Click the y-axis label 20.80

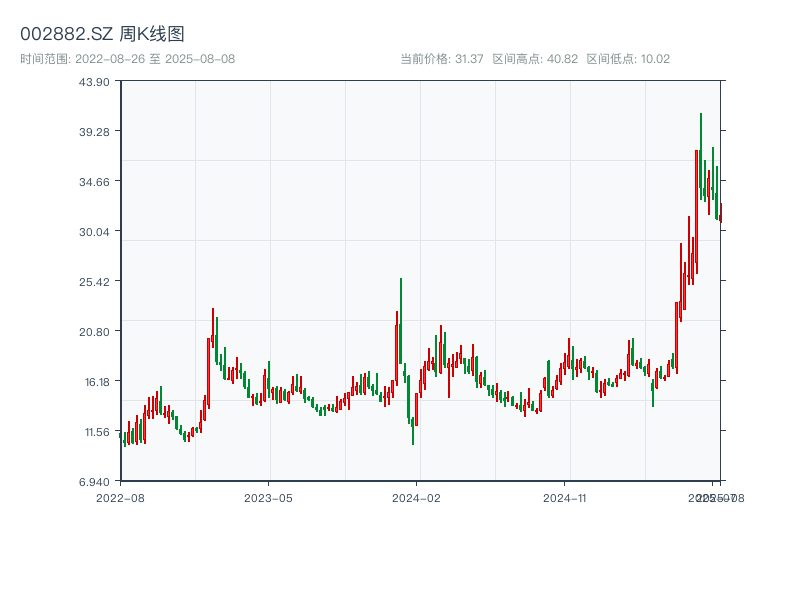94,332
